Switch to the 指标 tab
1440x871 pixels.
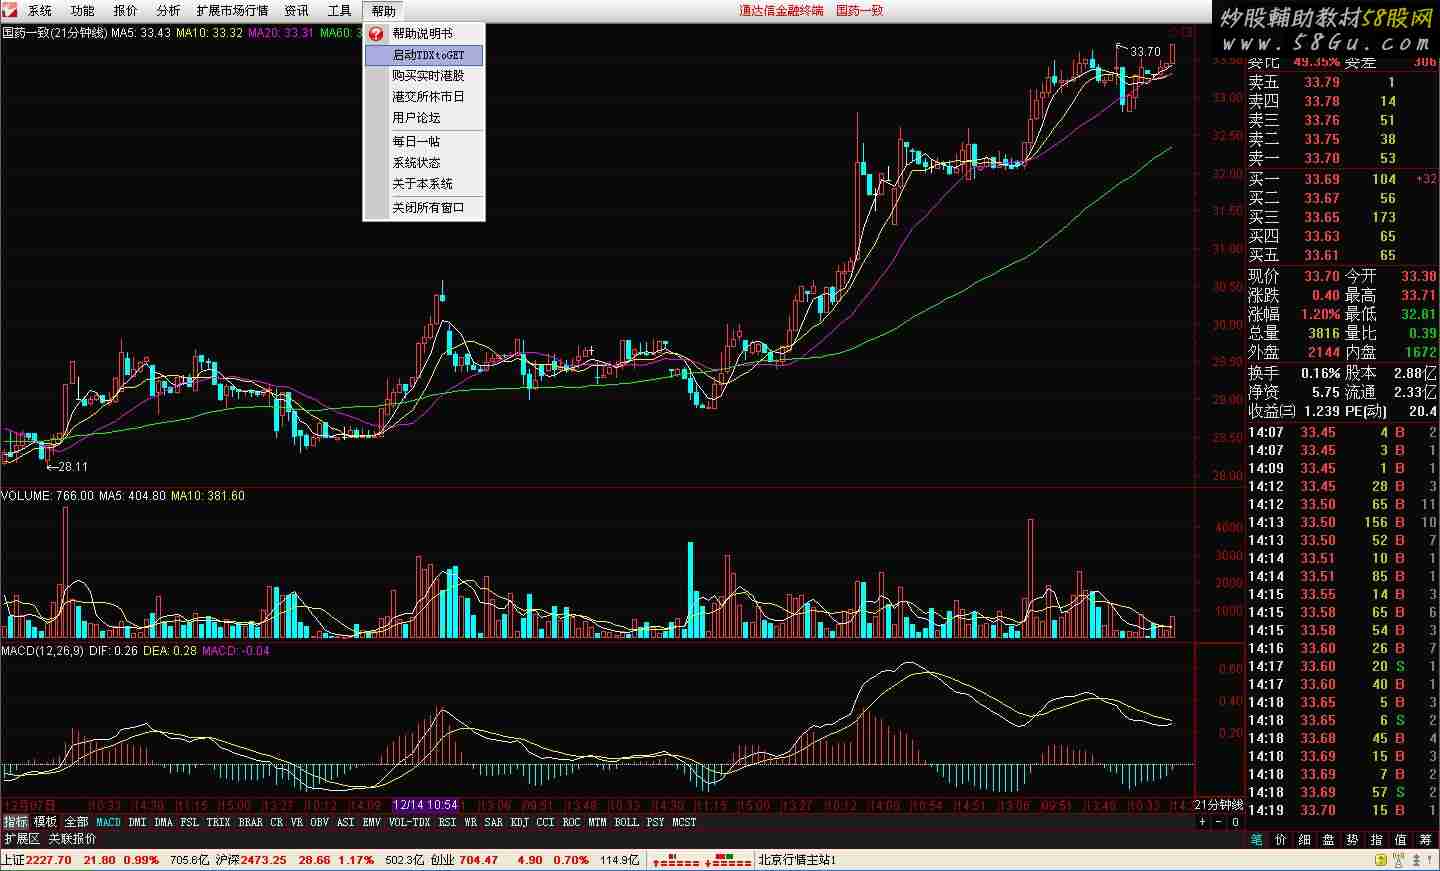(x=15, y=822)
